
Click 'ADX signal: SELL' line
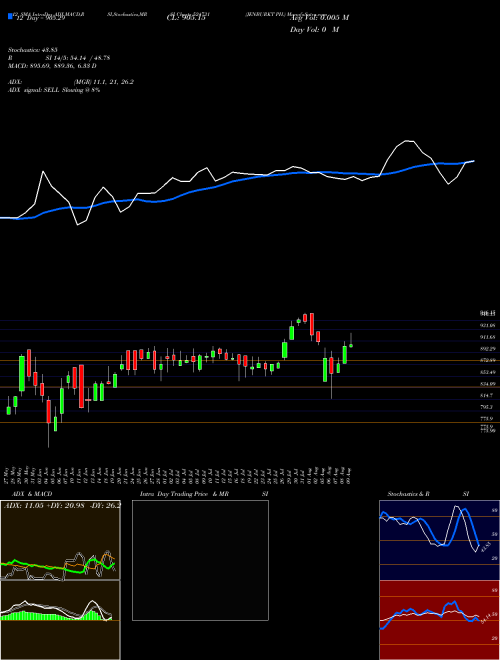(x=54, y=90)
